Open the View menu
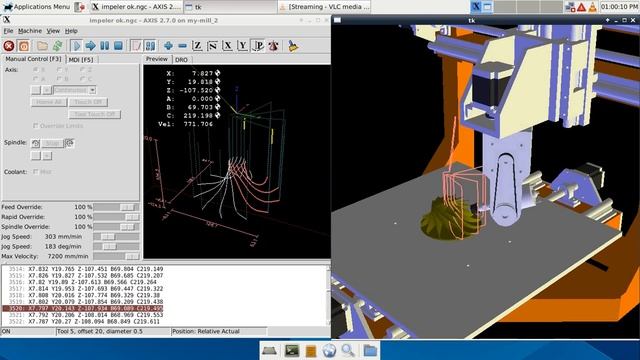This screenshot has width=640, height=360. tap(53, 31)
